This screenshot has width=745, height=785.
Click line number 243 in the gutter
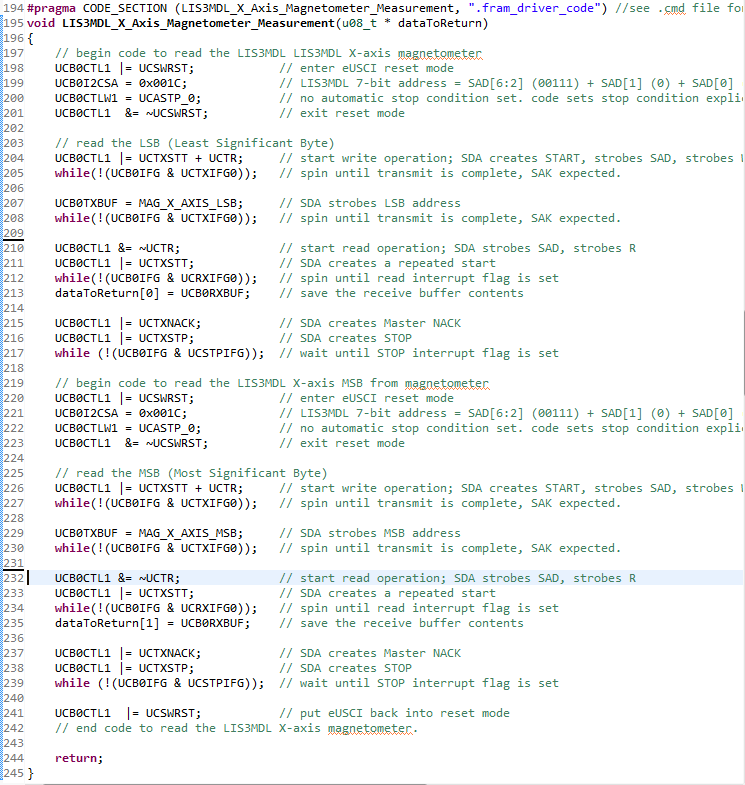(14, 744)
